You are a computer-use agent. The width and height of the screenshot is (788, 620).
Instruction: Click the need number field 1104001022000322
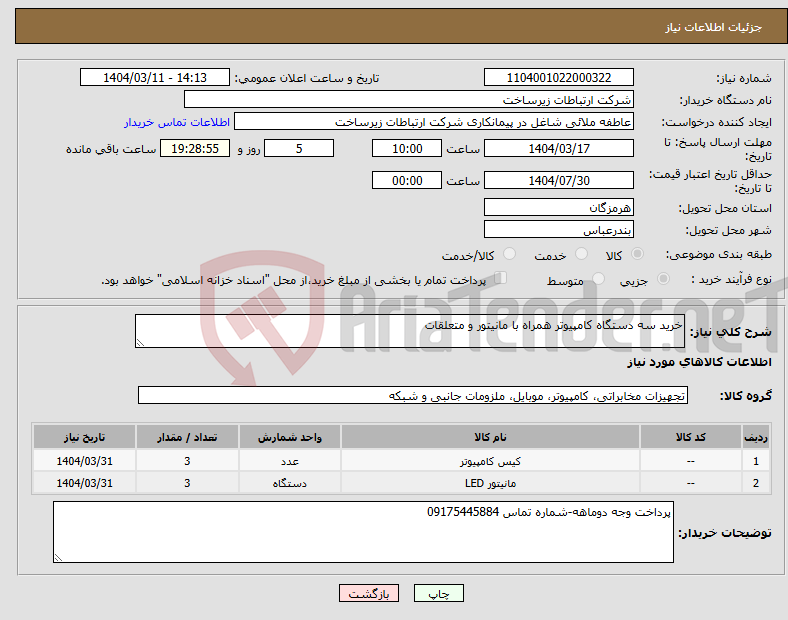pyautogui.click(x=558, y=77)
